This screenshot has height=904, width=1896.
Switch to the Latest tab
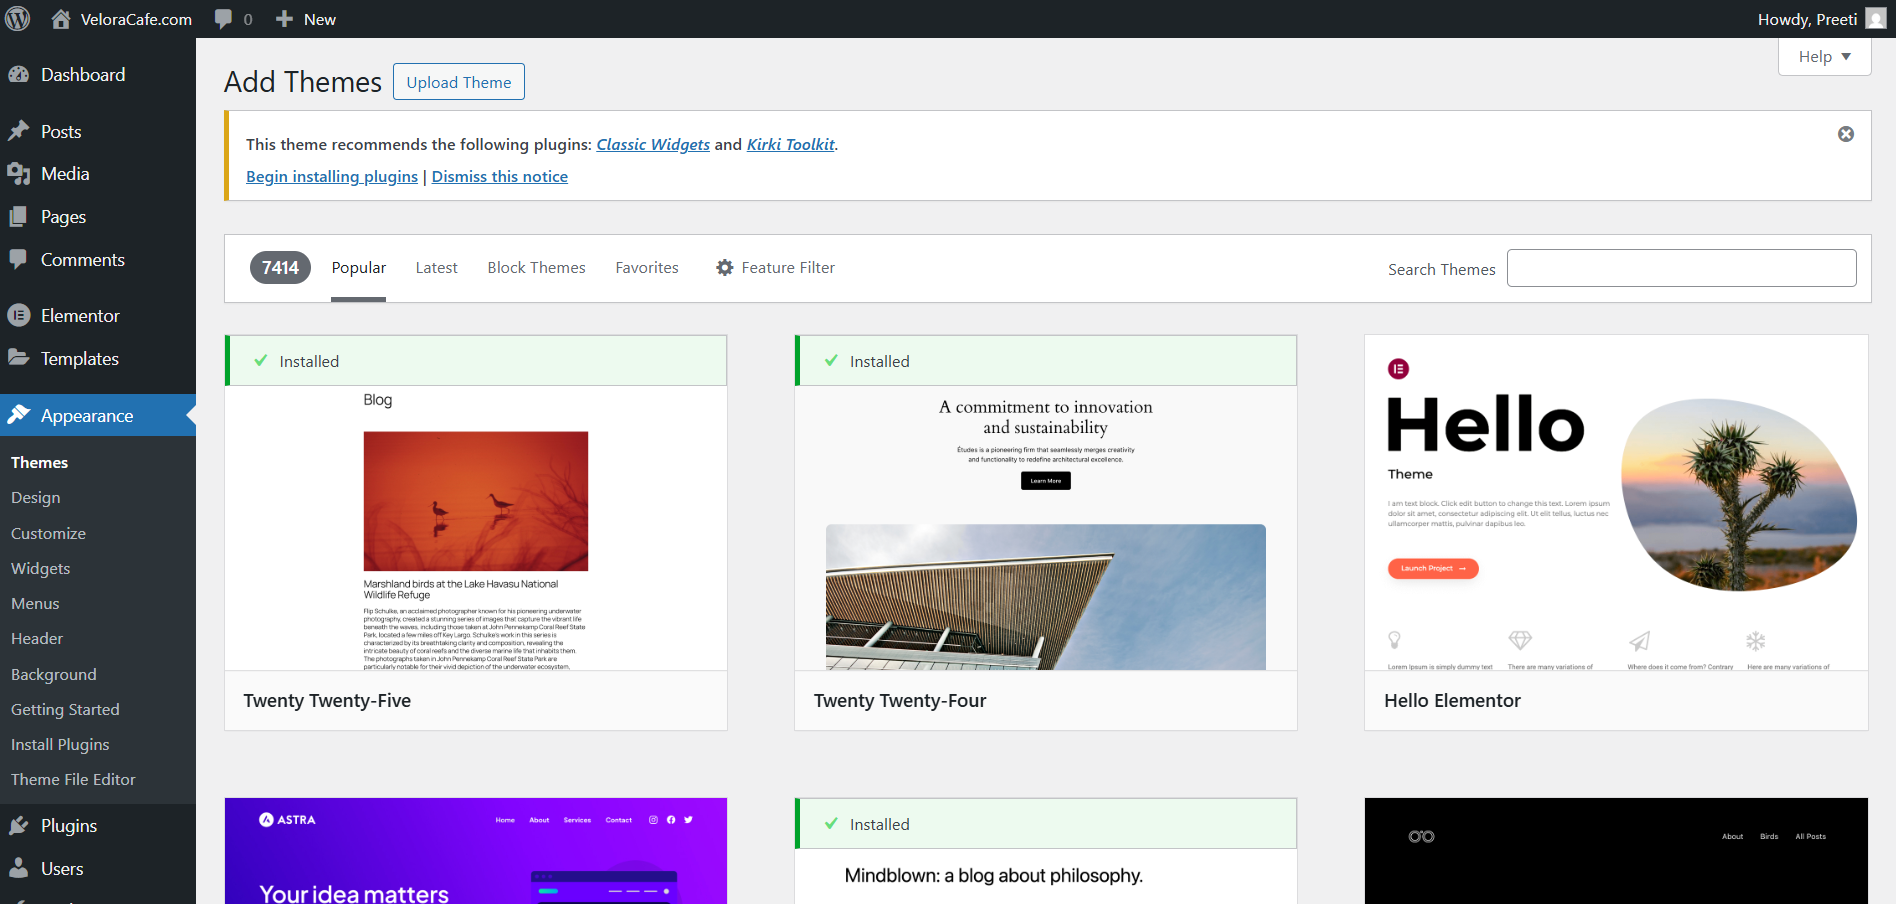click(x=437, y=268)
